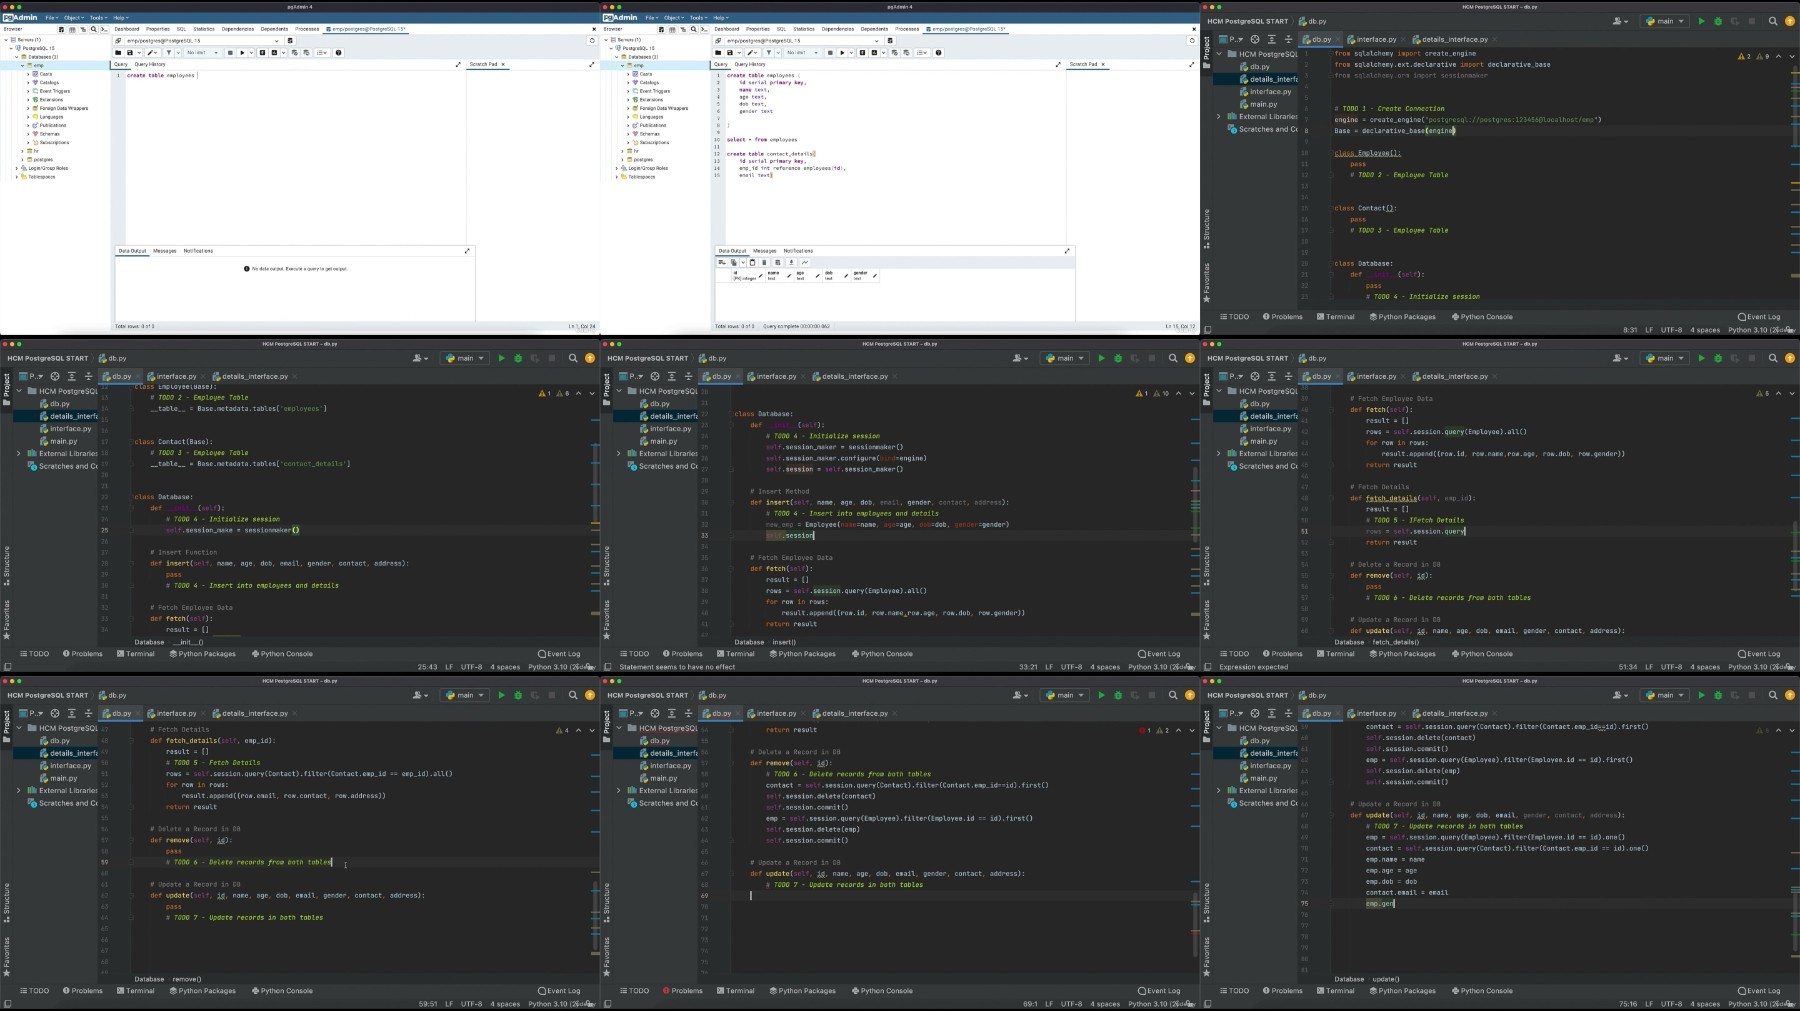The height and width of the screenshot is (1011, 1800).
Task: Open Macros dropdown in pgAdmin 'No data output' window toolbar
Action: (322, 53)
